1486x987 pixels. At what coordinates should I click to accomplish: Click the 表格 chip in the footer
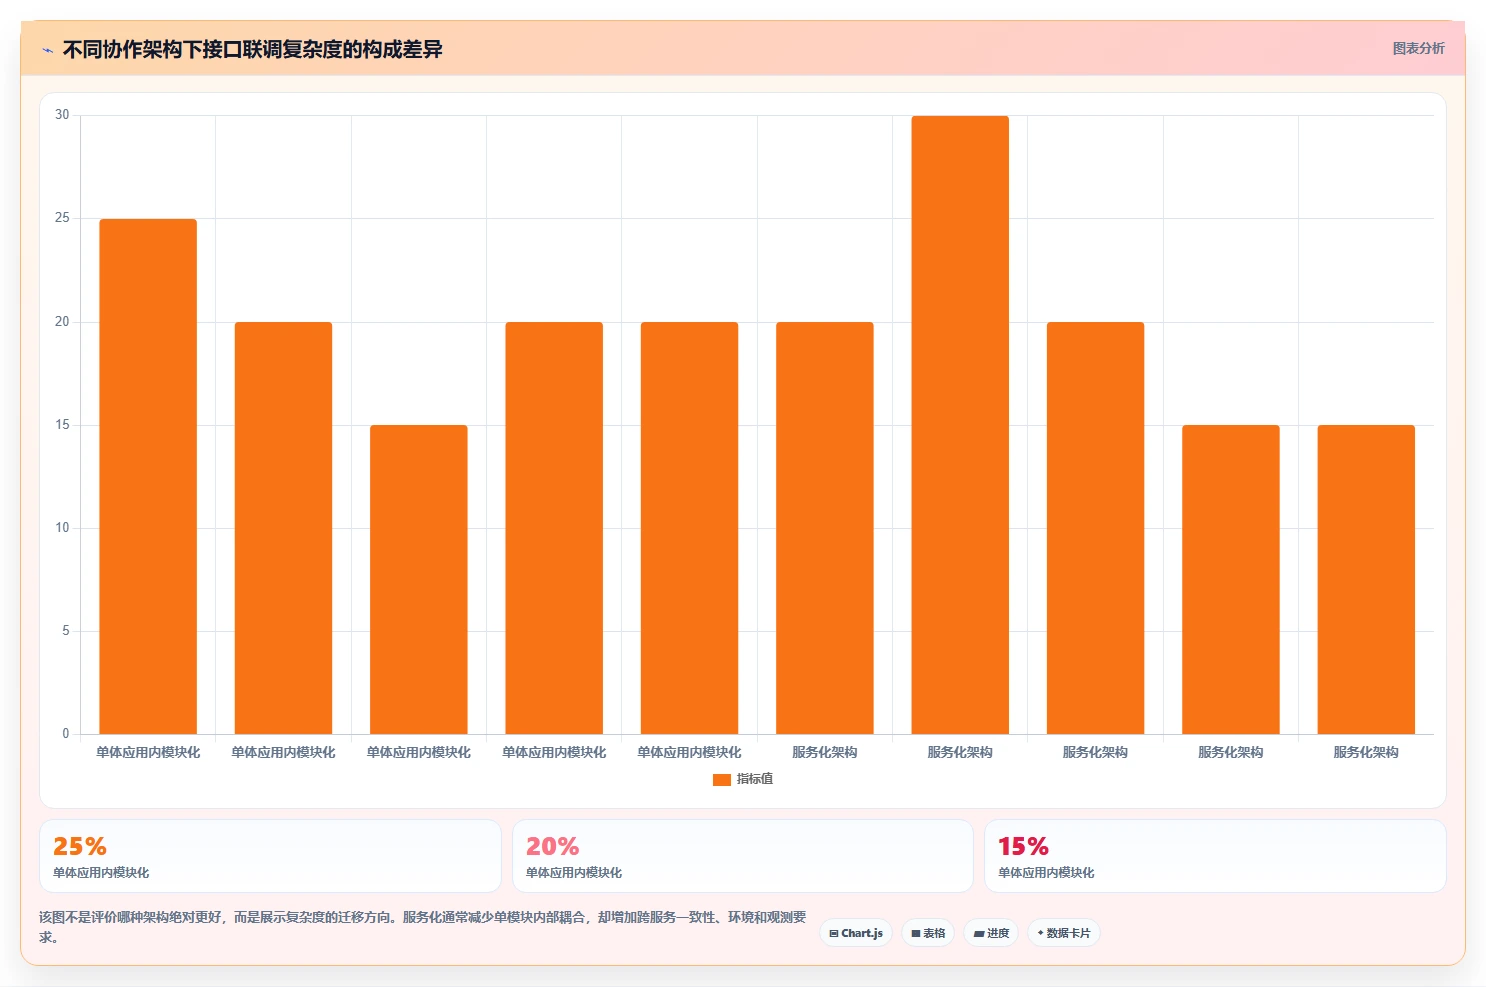click(928, 933)
